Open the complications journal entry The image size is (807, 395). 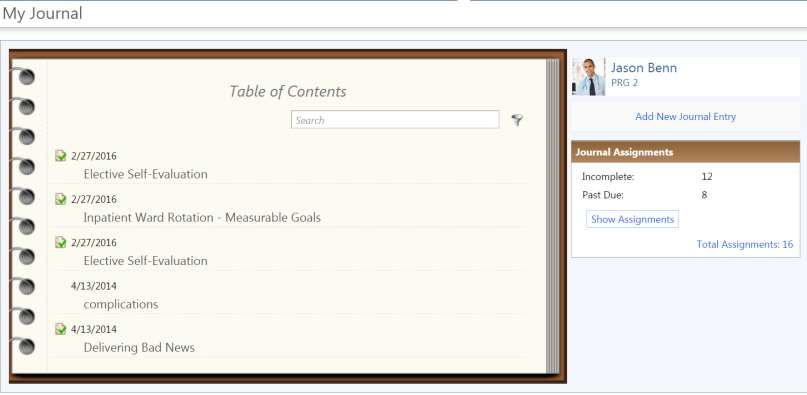pyautogui.click(x=121, y=304)
